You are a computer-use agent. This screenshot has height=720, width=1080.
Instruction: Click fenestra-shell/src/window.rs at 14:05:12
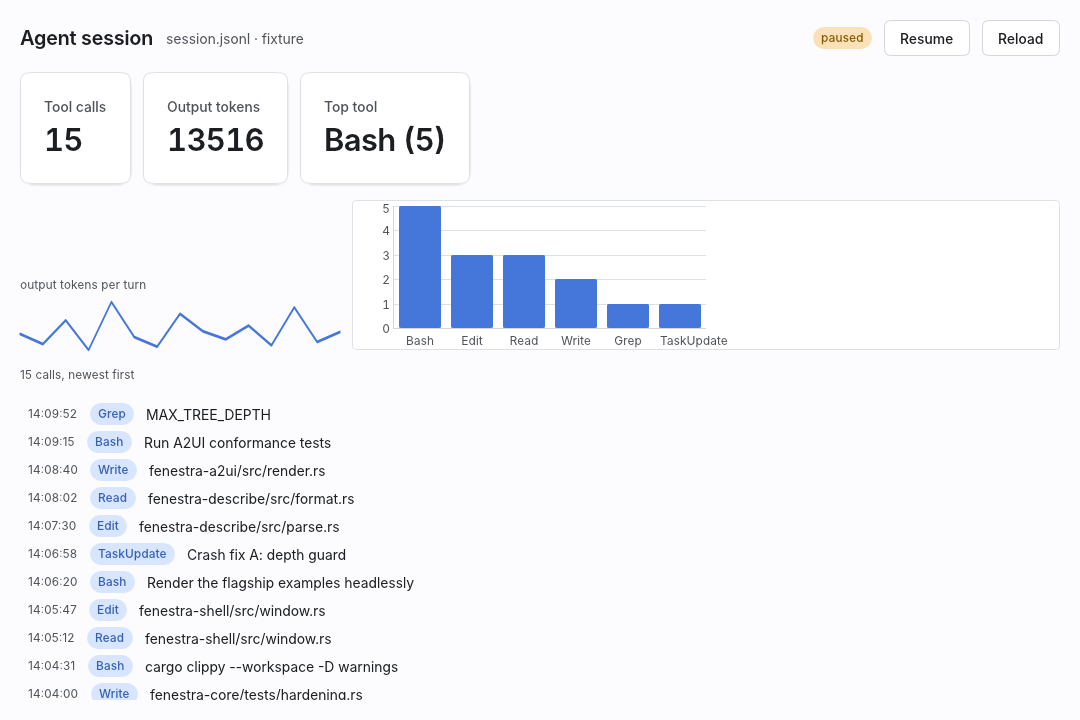pyautogui.click(x=238, y=639)
